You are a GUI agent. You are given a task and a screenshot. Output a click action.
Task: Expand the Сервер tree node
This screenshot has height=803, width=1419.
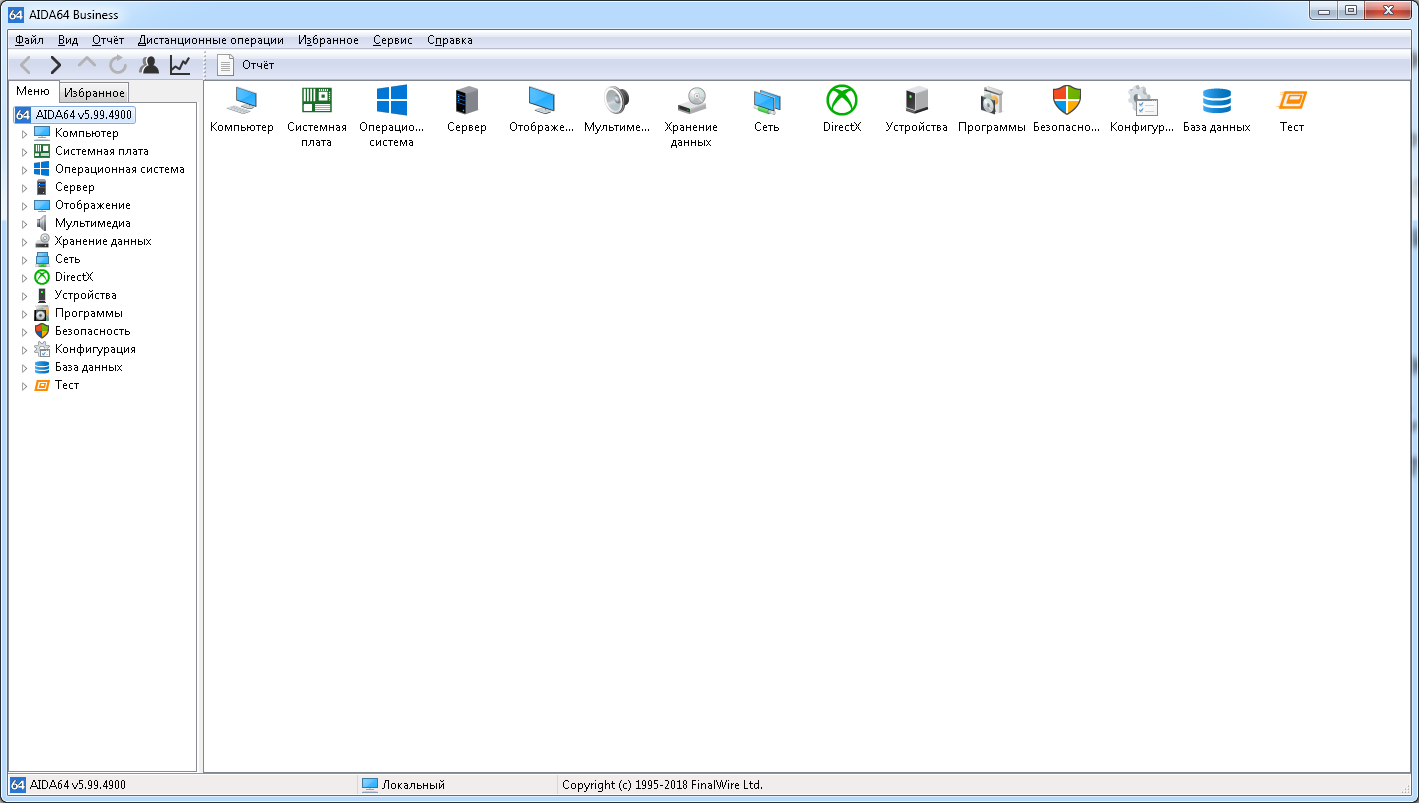[25, 187]
